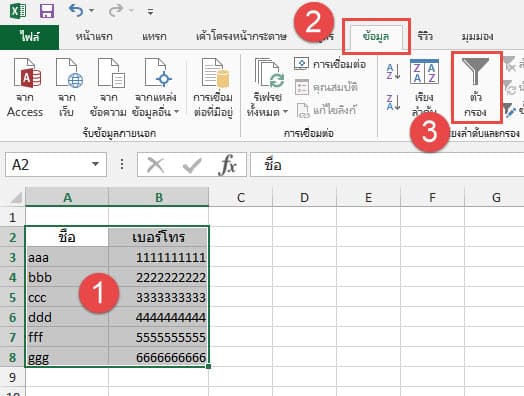Click cell with text ccc
Screen dimensions: 524x396
(67, 297)
